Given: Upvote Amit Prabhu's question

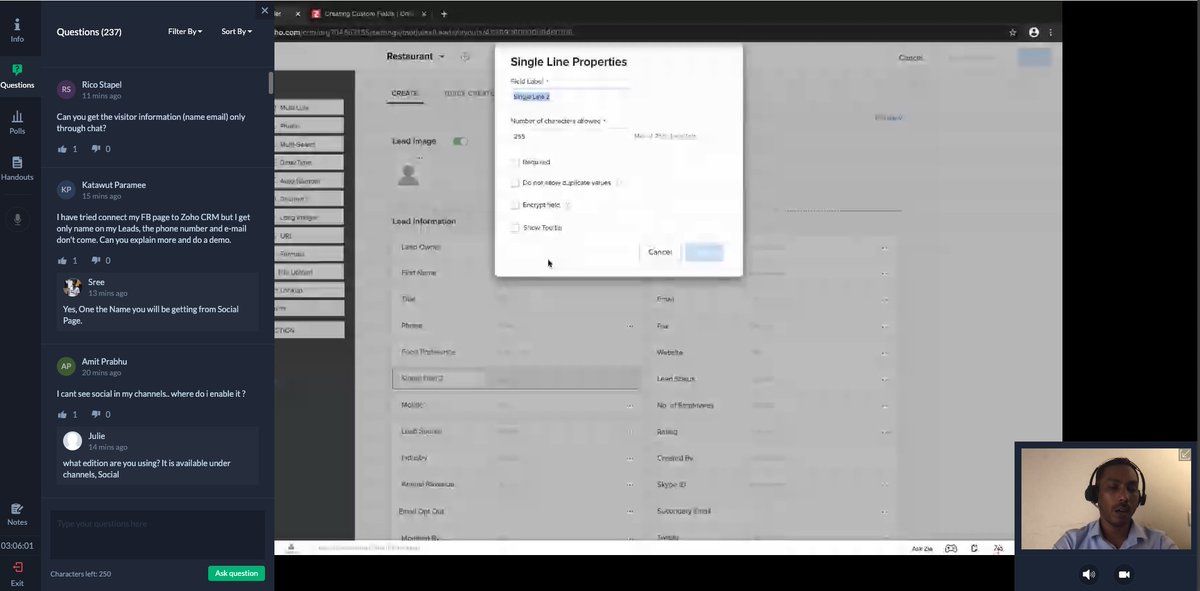Looking at the screenshot, I should tap(62, 414).
